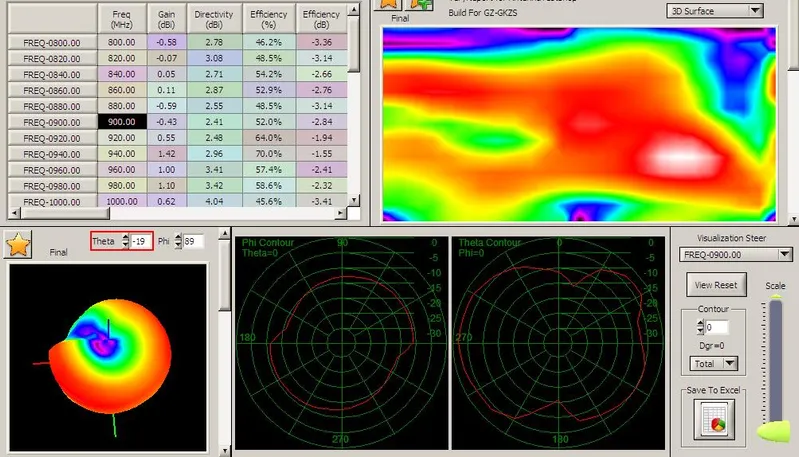
Task: Click the Freq (MHz) column header
Action: 122,19
